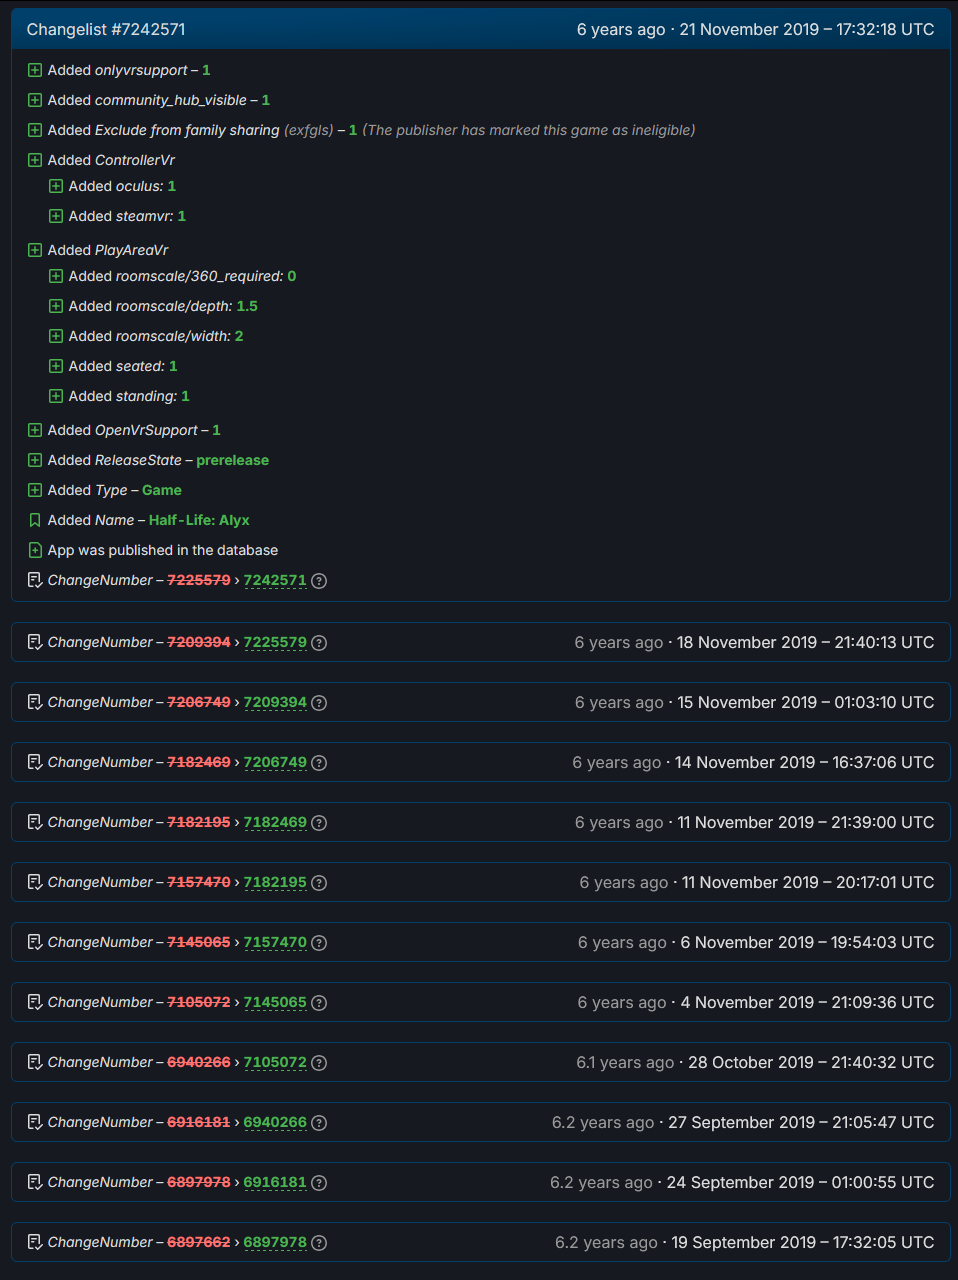Viewport: 958px width, 1280px height.
Task: Click help icon next to changenumber 7209394
Action: 319,703
